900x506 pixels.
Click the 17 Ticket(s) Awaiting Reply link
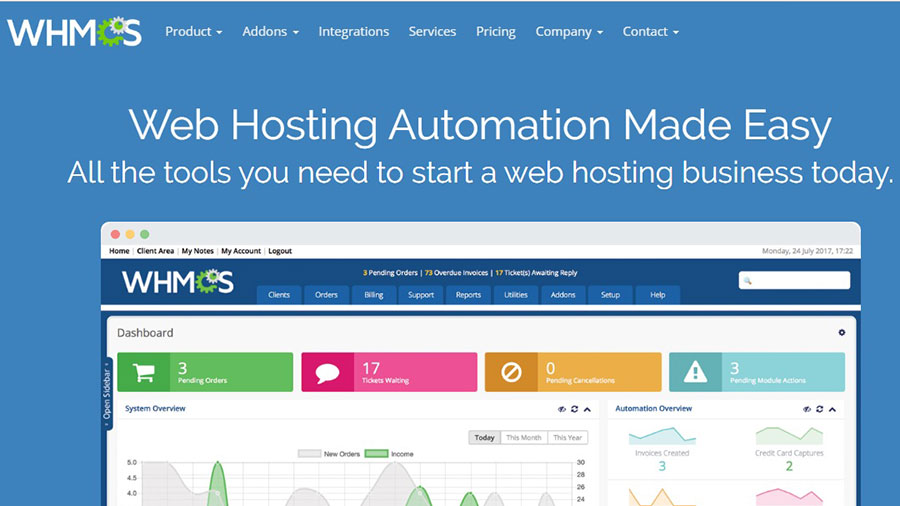pos(536,273)
